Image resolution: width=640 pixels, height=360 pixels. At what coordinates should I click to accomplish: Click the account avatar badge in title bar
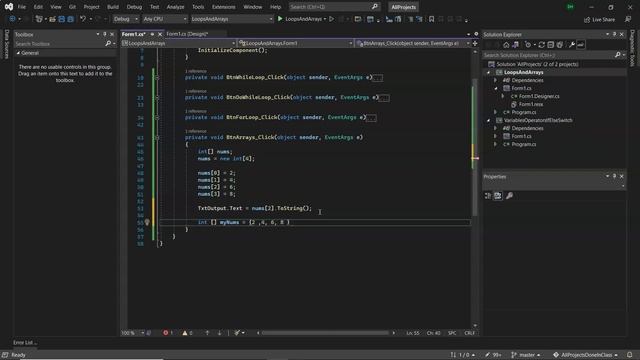[x=570, y=7]
